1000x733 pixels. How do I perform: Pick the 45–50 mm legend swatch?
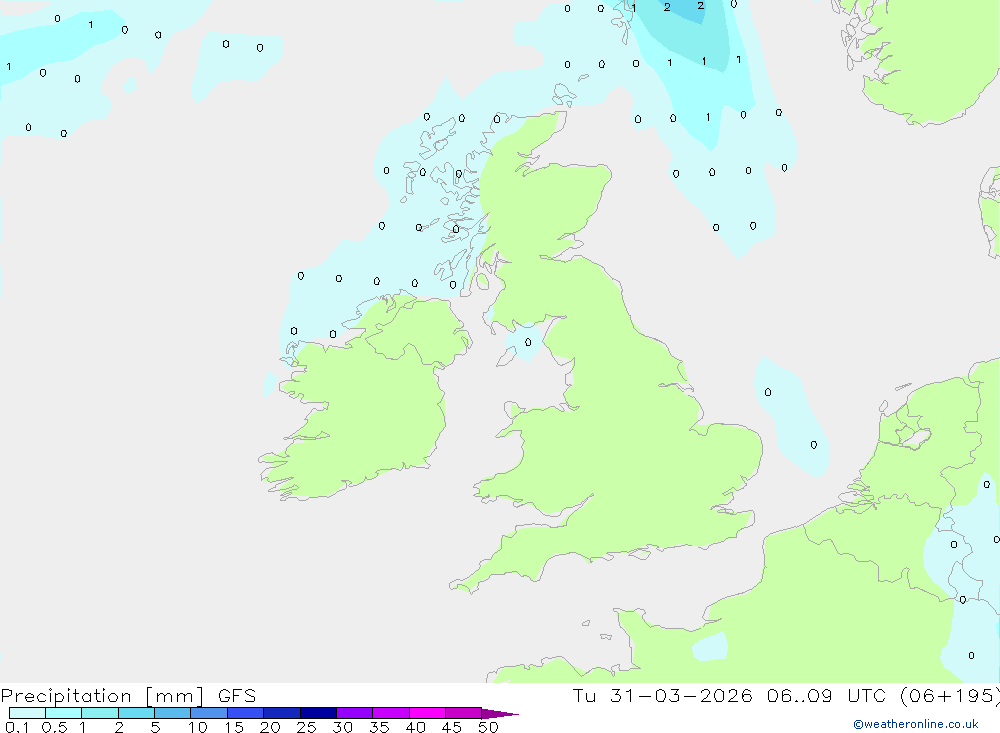click(x=464, y=713)
